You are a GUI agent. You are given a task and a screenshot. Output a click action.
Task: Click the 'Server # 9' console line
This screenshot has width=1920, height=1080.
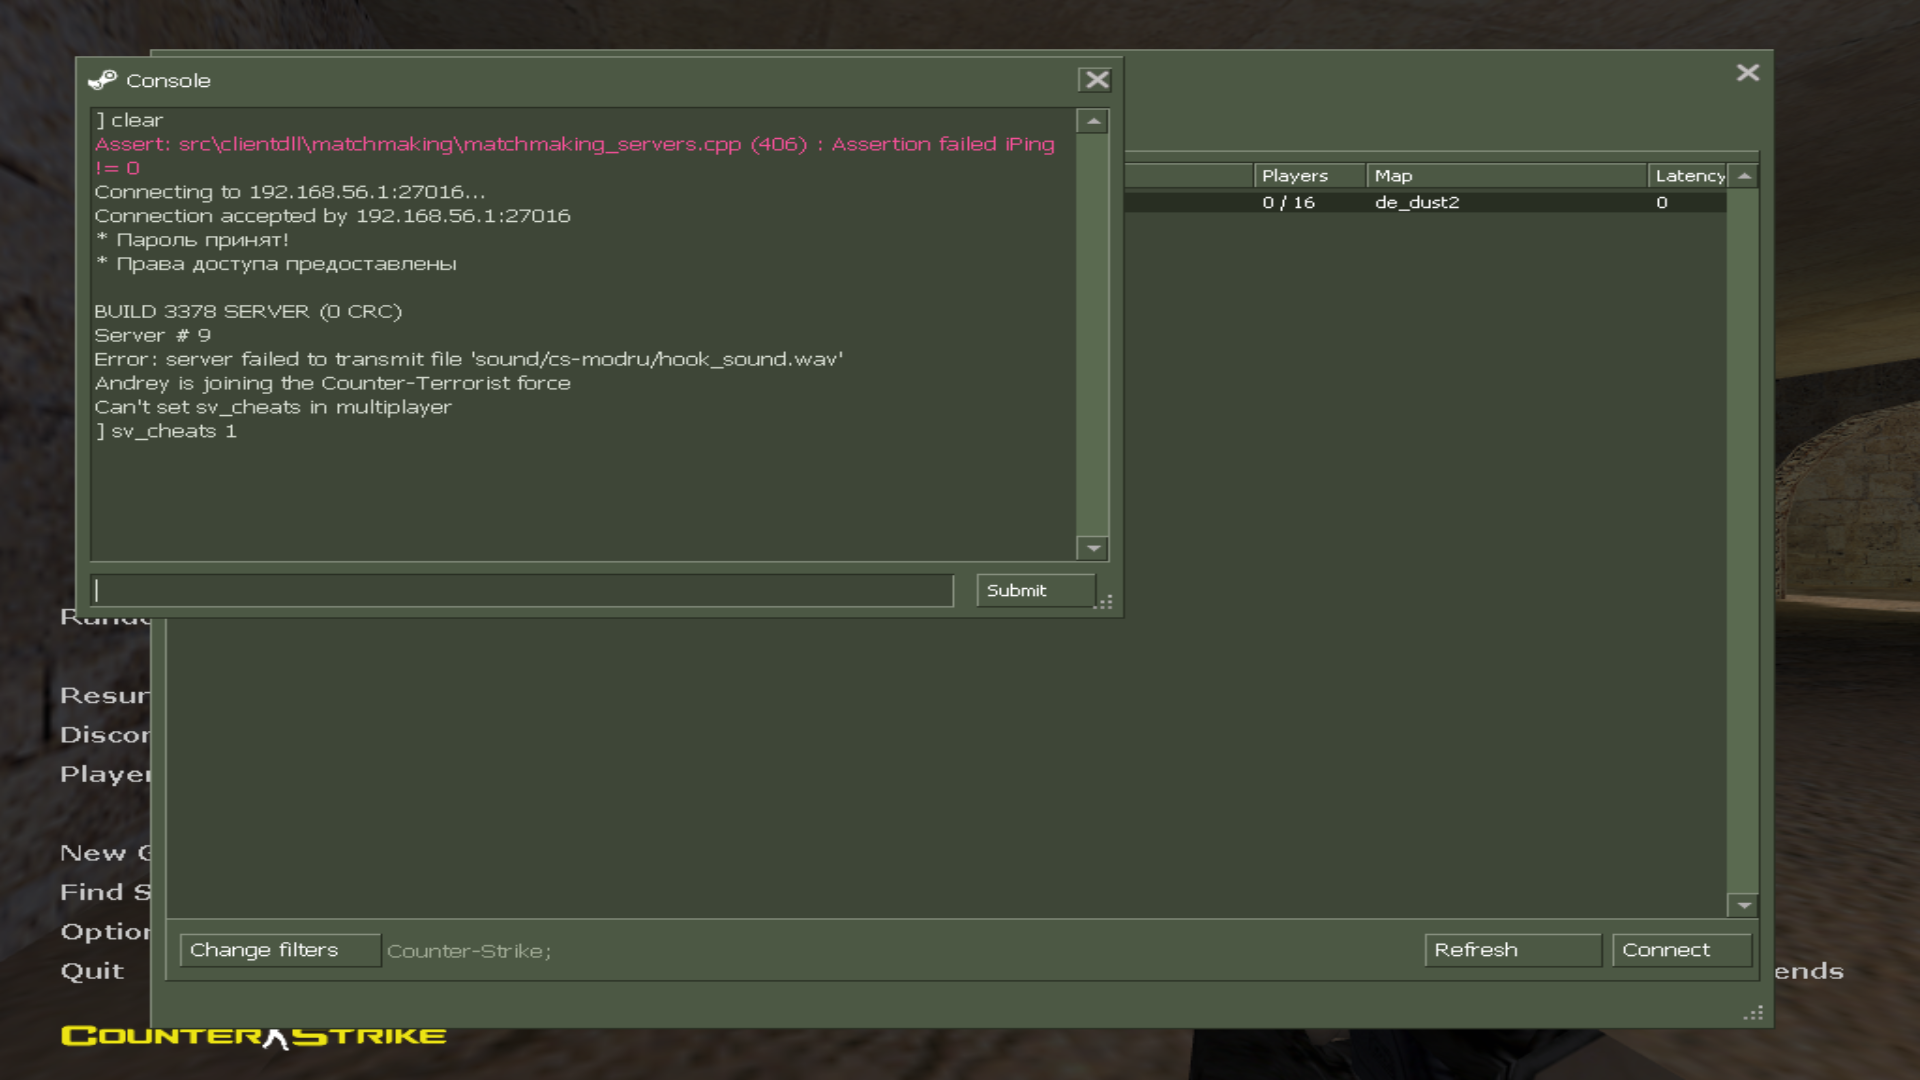(x=153, y=335)
